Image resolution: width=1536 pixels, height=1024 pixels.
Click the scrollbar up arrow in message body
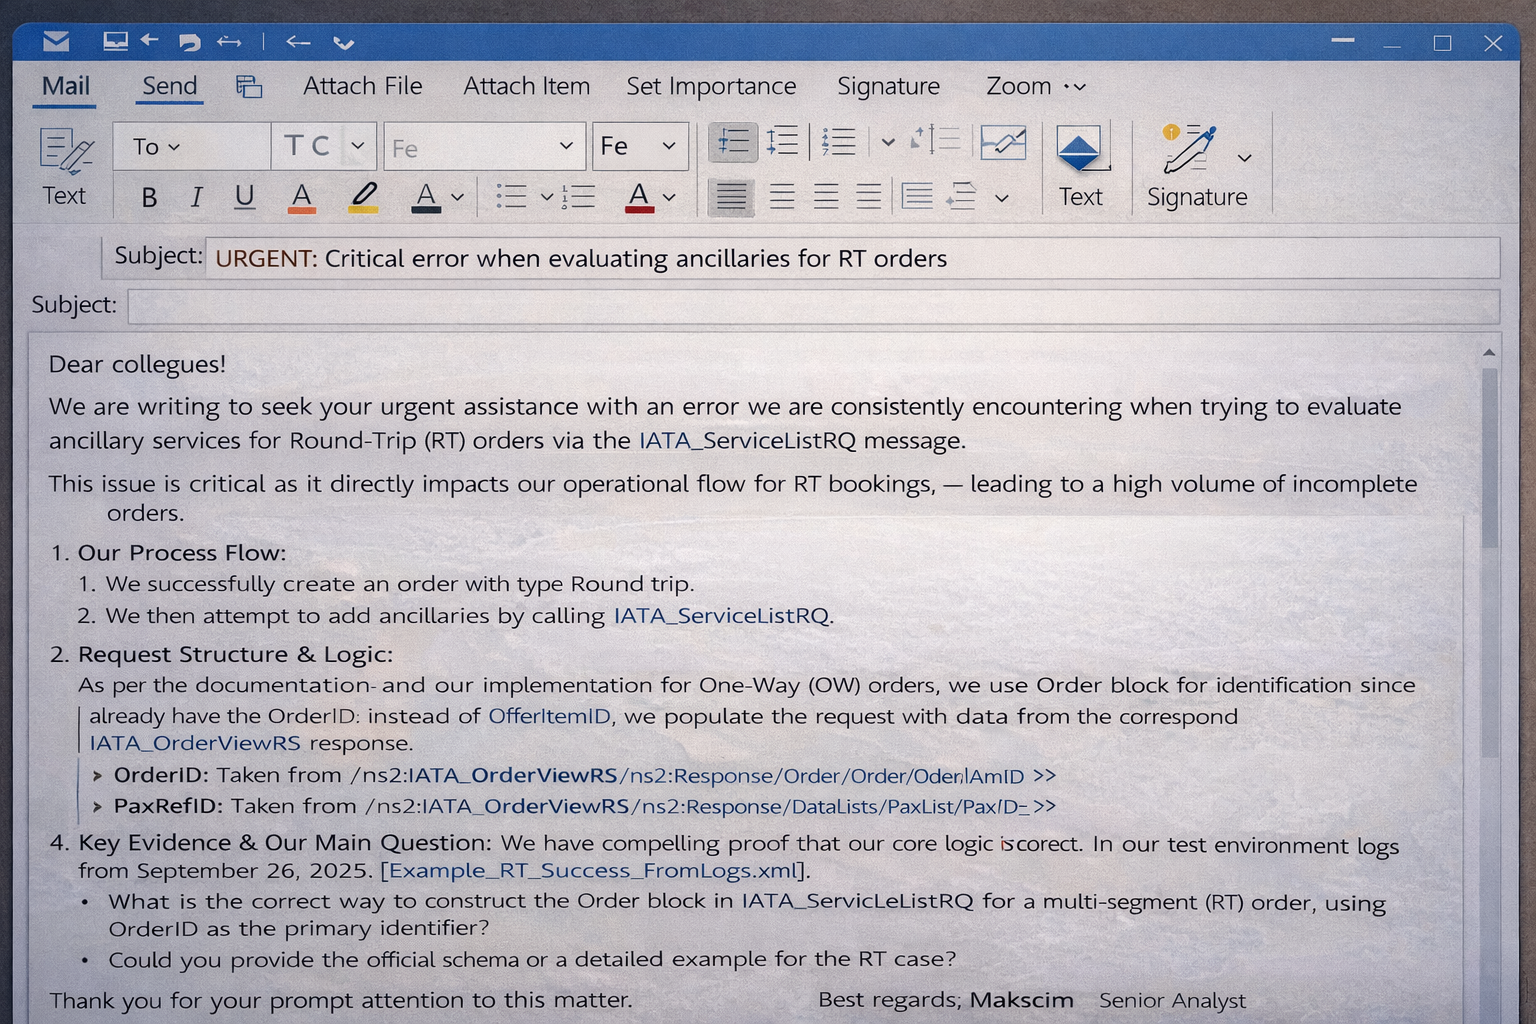(x=1489, y=352)
